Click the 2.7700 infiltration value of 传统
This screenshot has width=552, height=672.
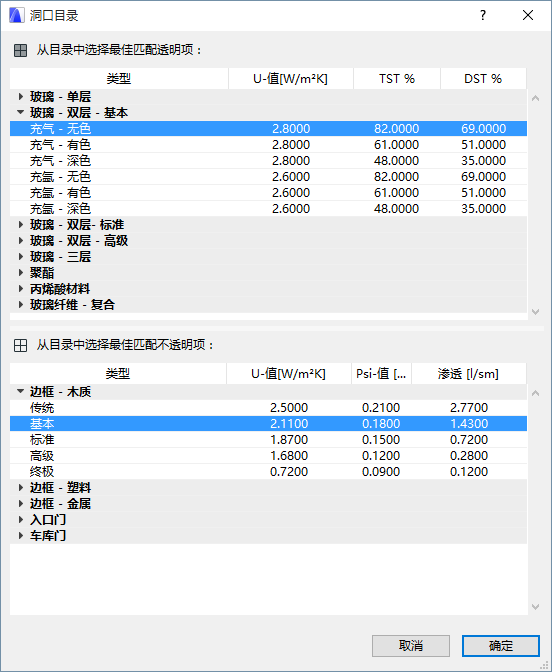[x=469, y=408]
